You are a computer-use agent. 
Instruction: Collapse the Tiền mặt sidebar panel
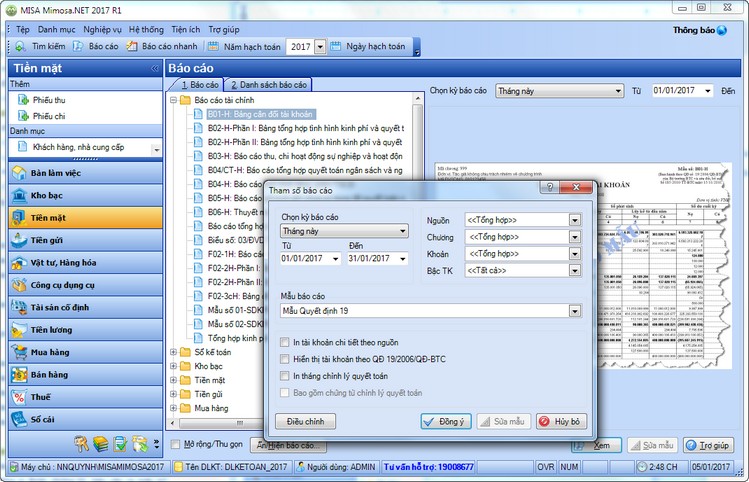pos(155,68)
